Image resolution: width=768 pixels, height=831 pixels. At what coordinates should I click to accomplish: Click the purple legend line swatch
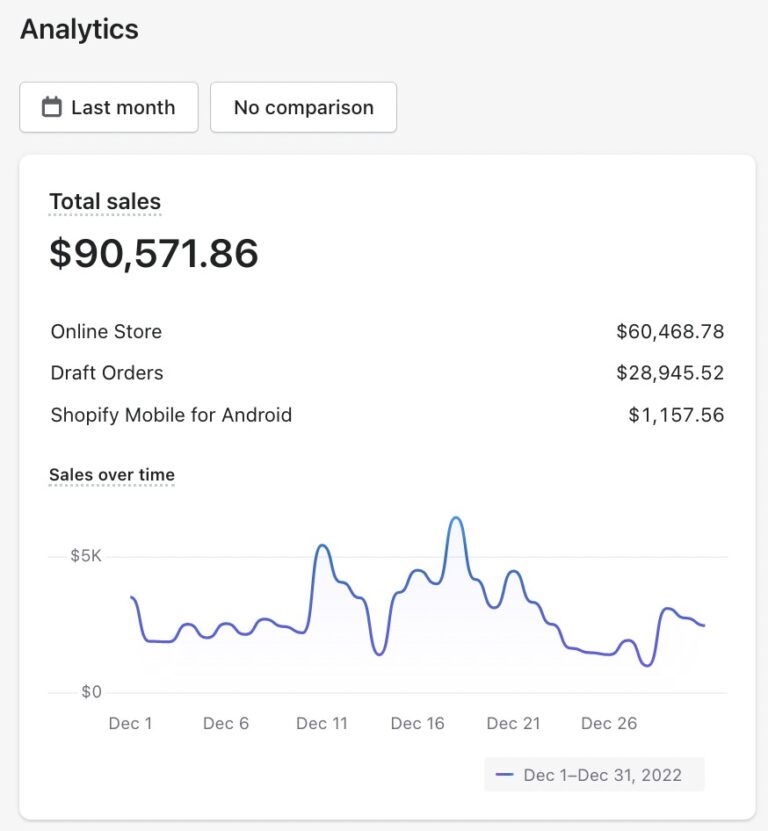tap(504, 775)
